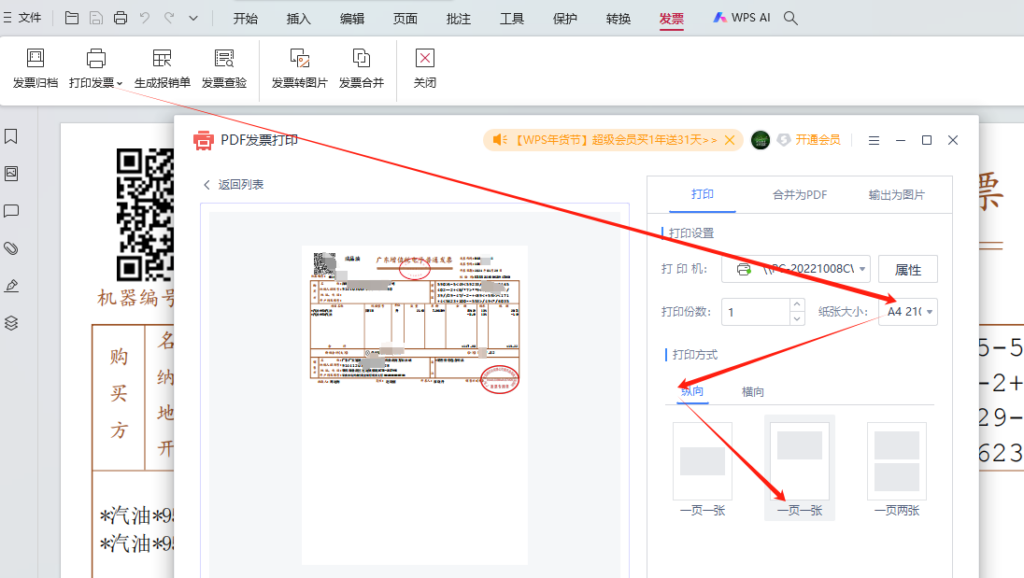The image size is (1024, 578).
Task: Go back via 返回列表 link
Action: pyautogui.click(x=233, y=185)
